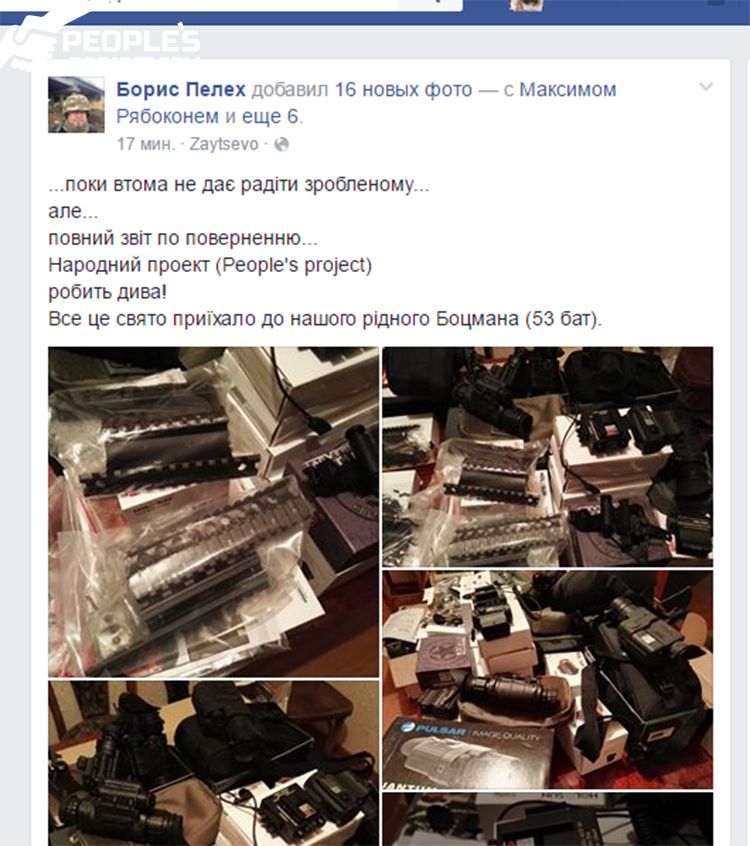The width and height of the screenshot is (750, 846).
Task: Click post text line mentioning Боцмана (53 бат)
Action: point(325,319)
